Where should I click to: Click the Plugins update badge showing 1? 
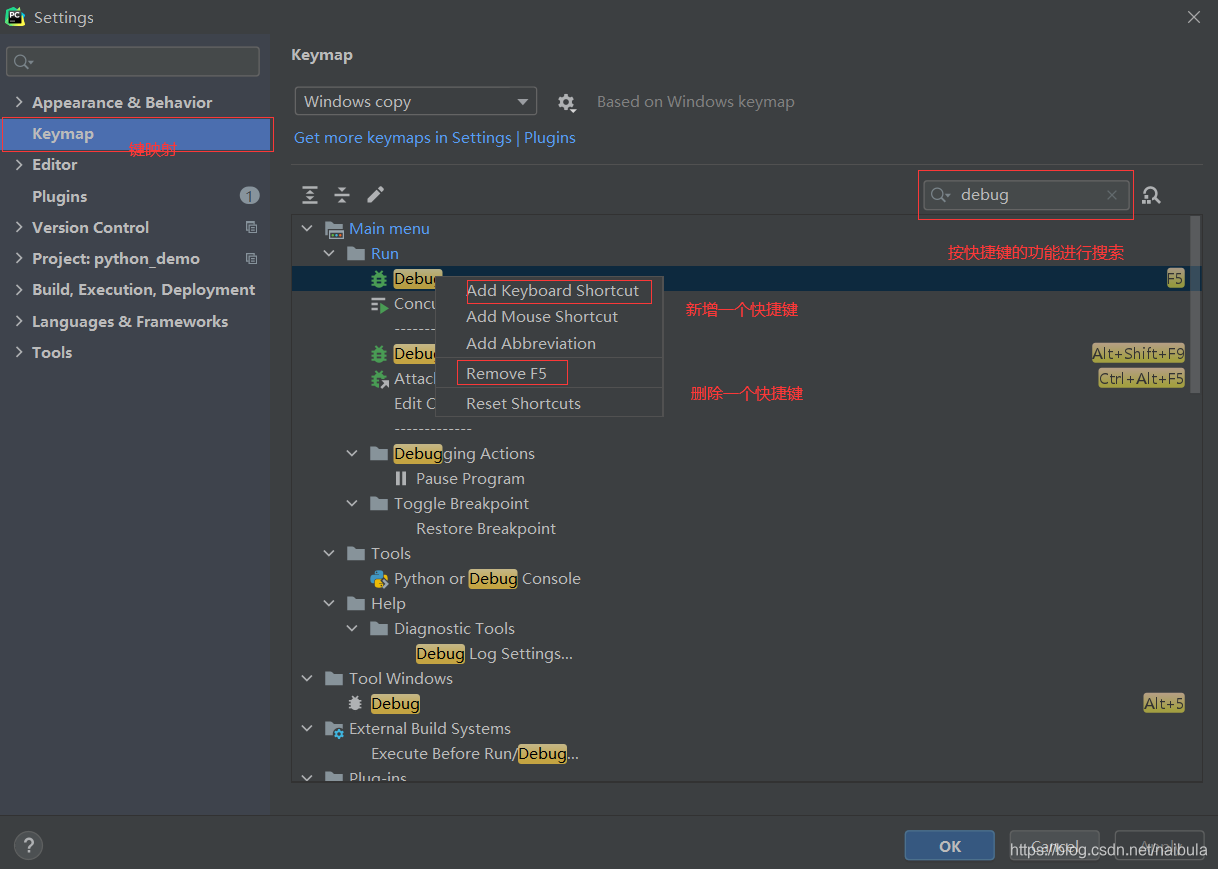(x=249, y=196)
